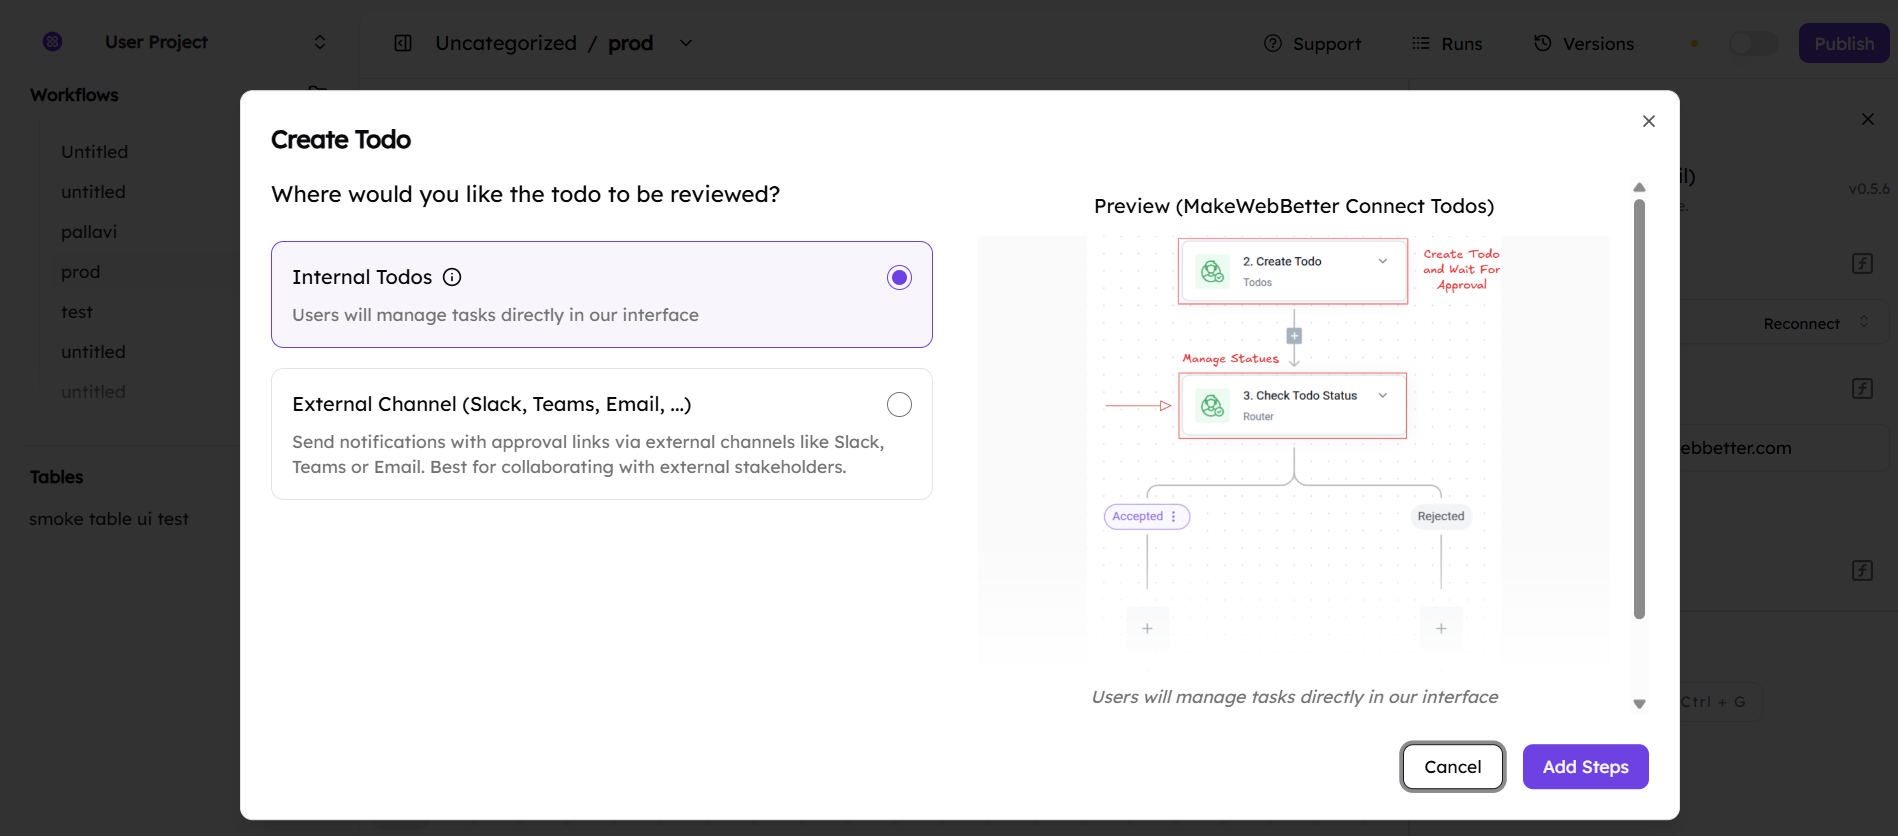The image size is (1898, 836).
Task: Select the Internal Todos radio option
Action: [899, 277]
